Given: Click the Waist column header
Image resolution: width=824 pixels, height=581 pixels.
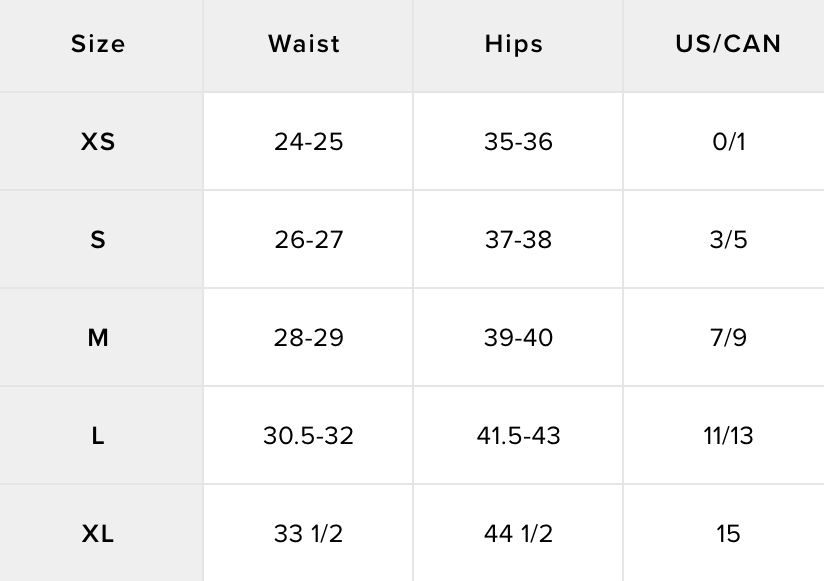Looking at the screenshot, I should 304,44.
